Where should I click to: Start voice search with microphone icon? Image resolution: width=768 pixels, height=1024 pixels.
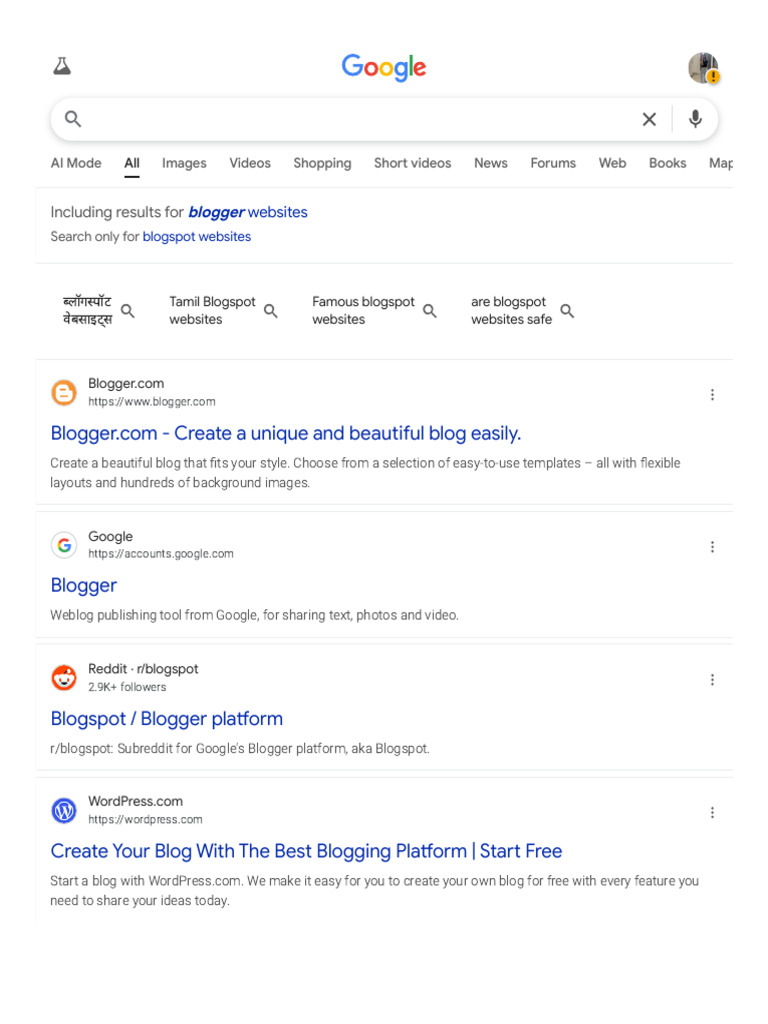[695, 120]
